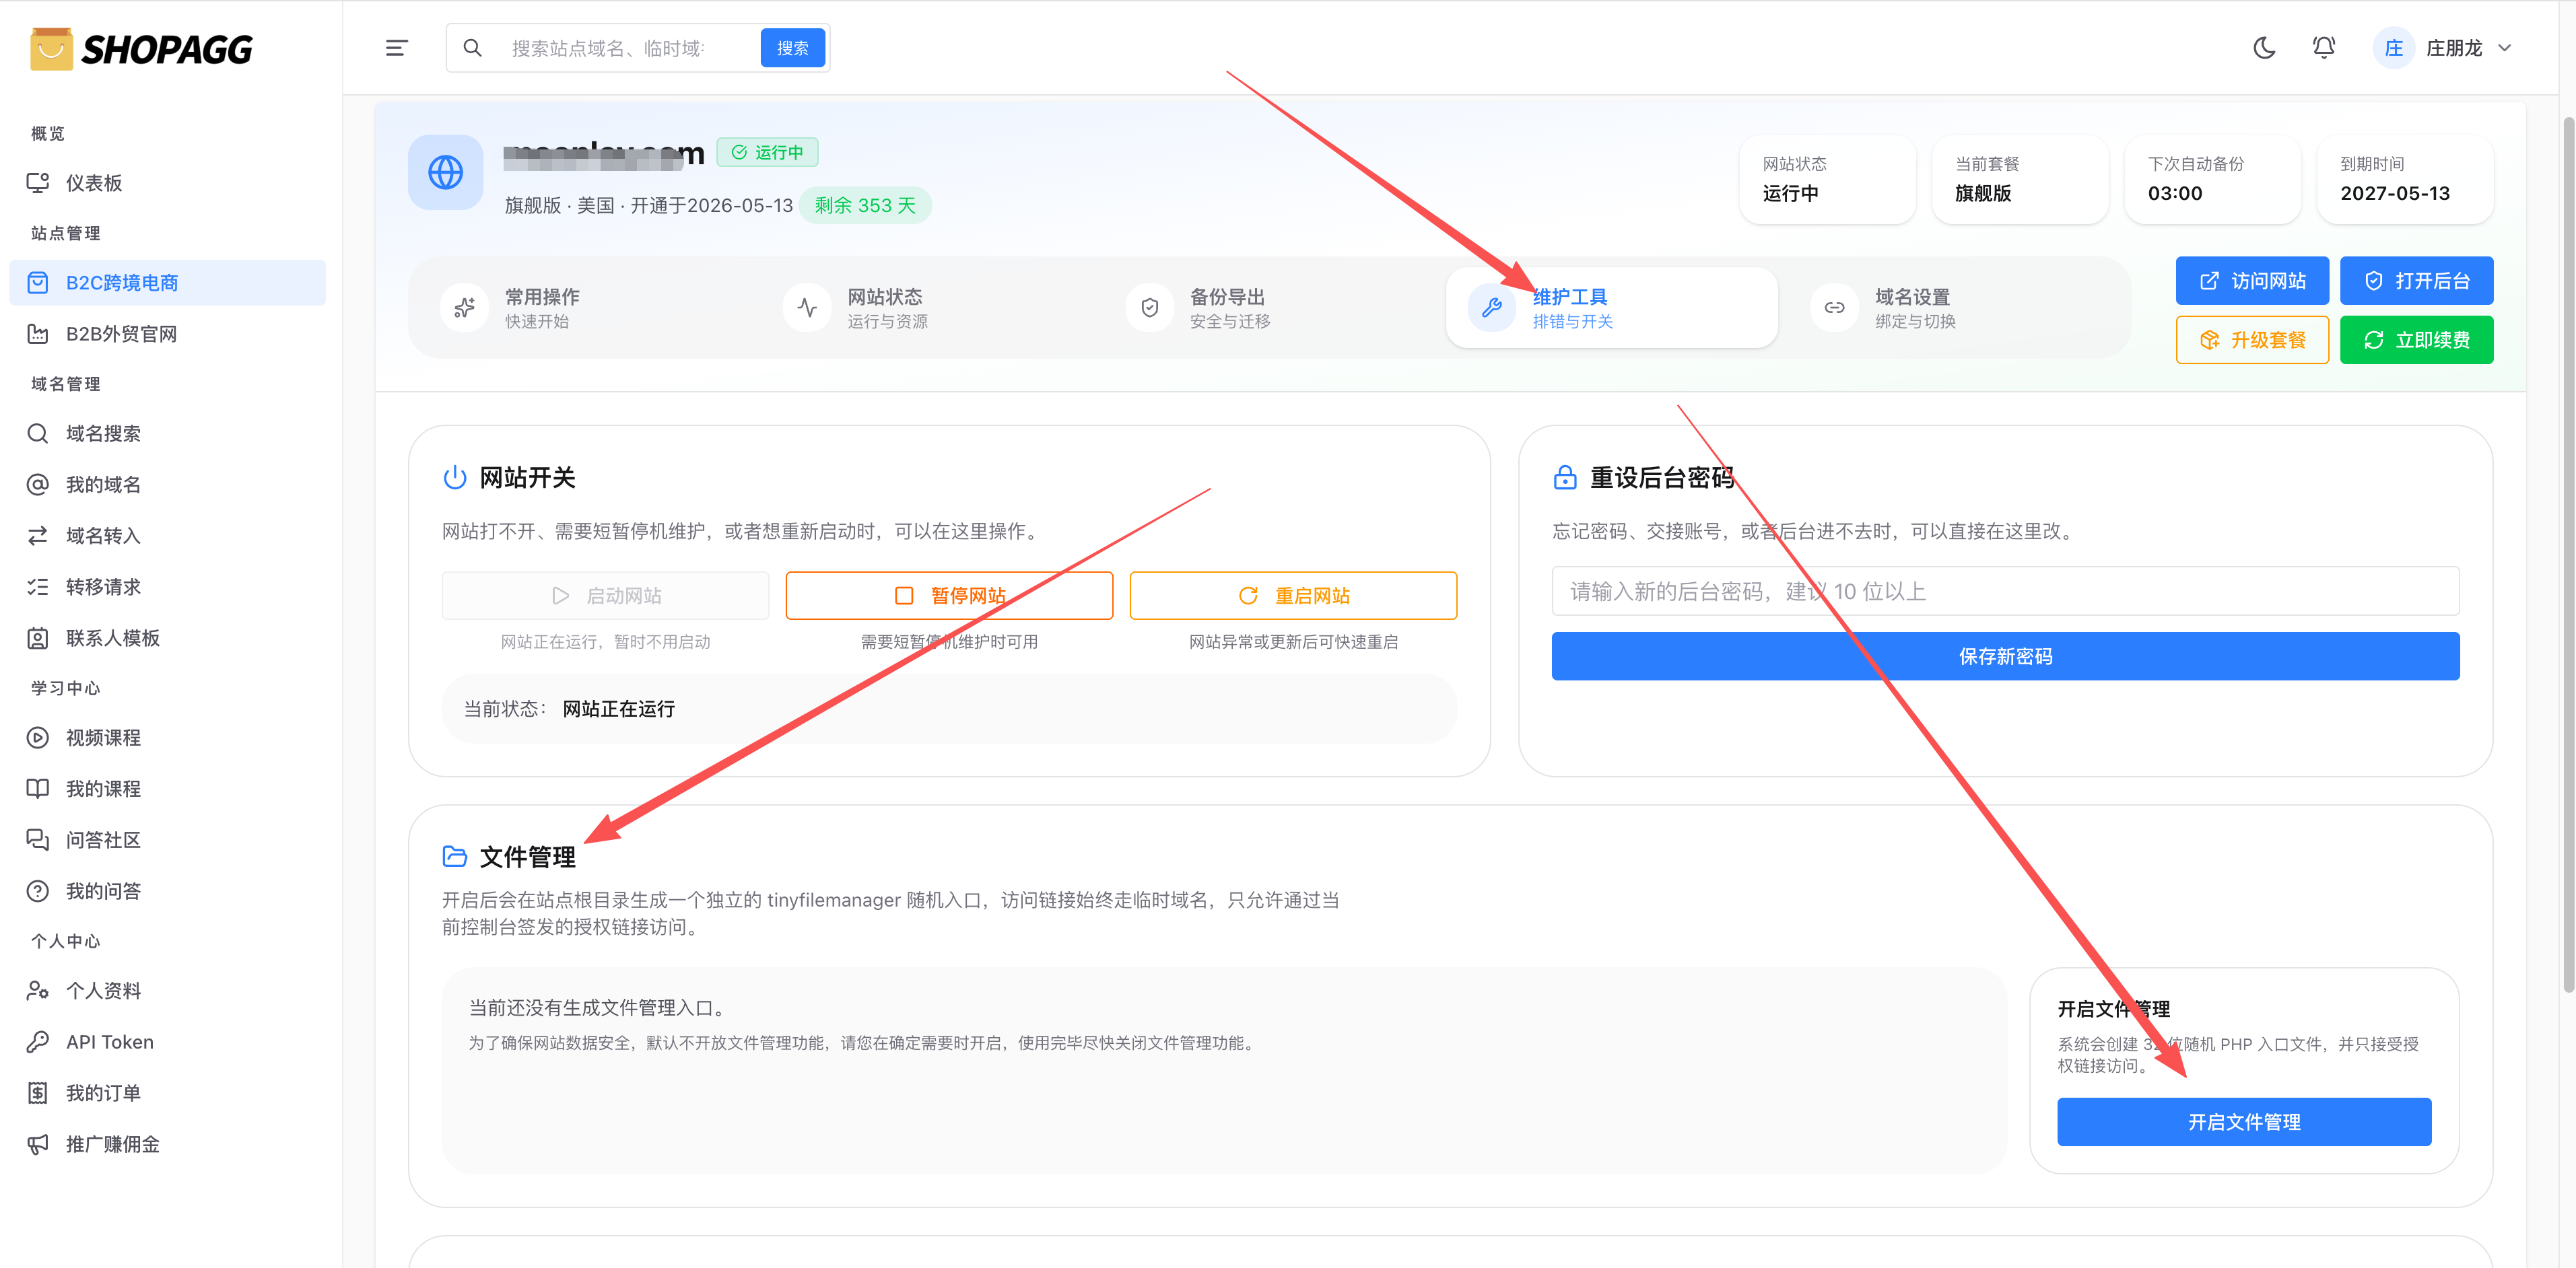Open notifications bell icon
This screenshot has width=2576, height=1268.
point(2324,48)
